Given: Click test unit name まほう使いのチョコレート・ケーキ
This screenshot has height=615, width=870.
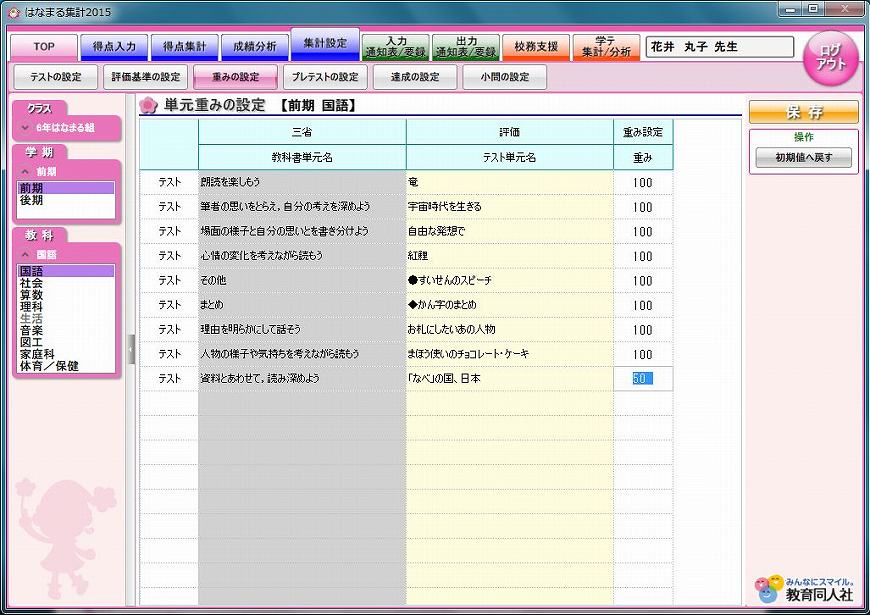Looking at the screenshot, I should [468, 354].
